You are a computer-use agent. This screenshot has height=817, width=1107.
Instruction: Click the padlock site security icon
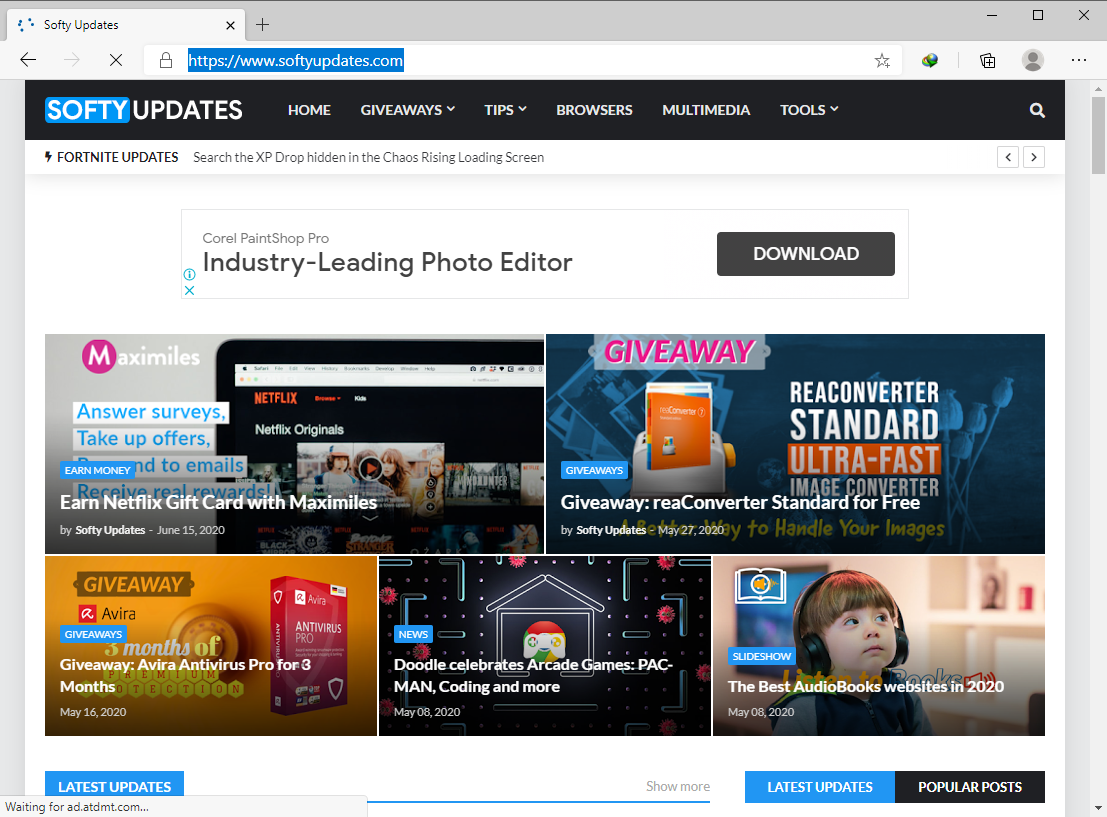tap(166, 60)
